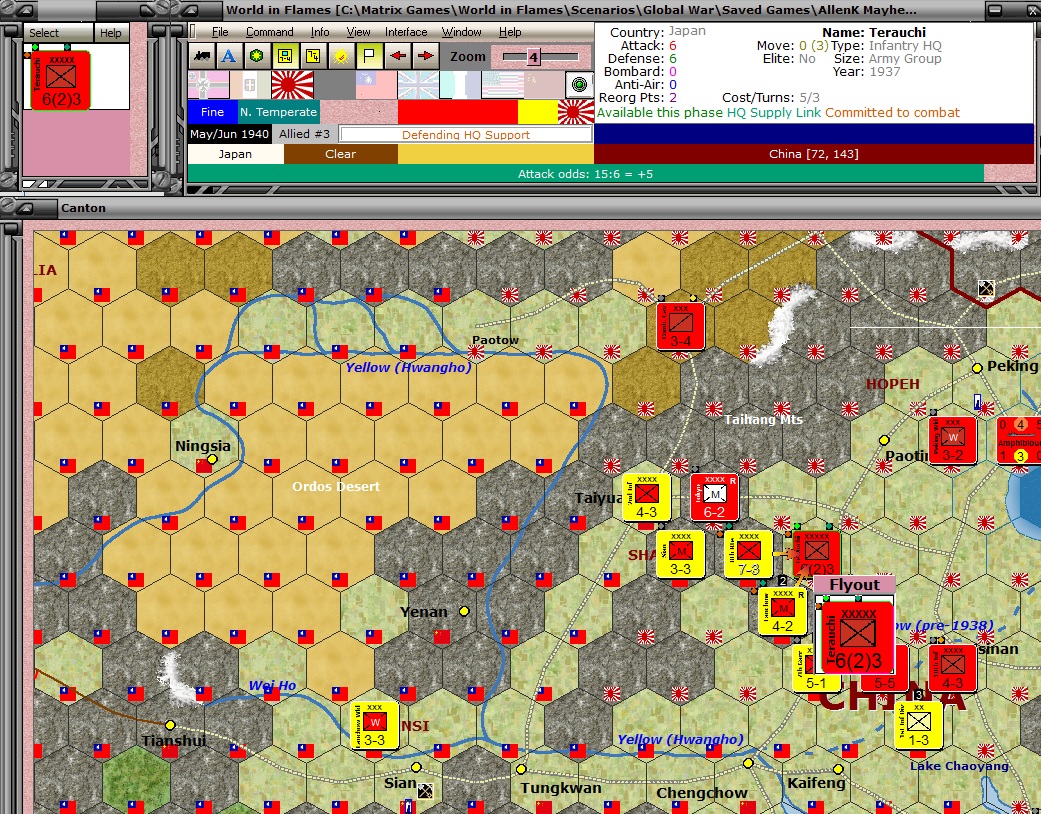Select the Nationalist China flag button
Image resolution: width=1041 pixels, height=814 pixels.
(376, 85)
